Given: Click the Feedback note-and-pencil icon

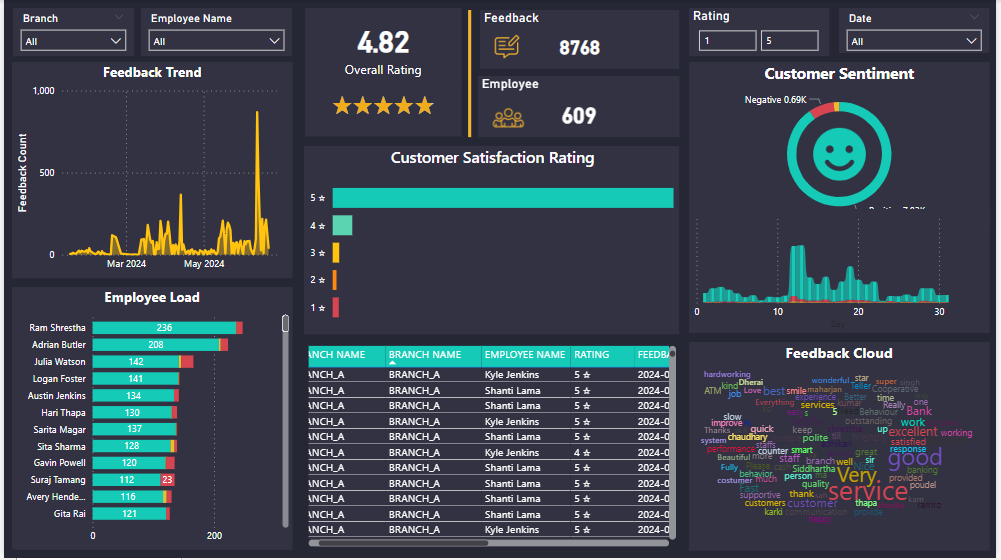Looking at the screenshot, I should pyautogui.click(x=506, y=47).
